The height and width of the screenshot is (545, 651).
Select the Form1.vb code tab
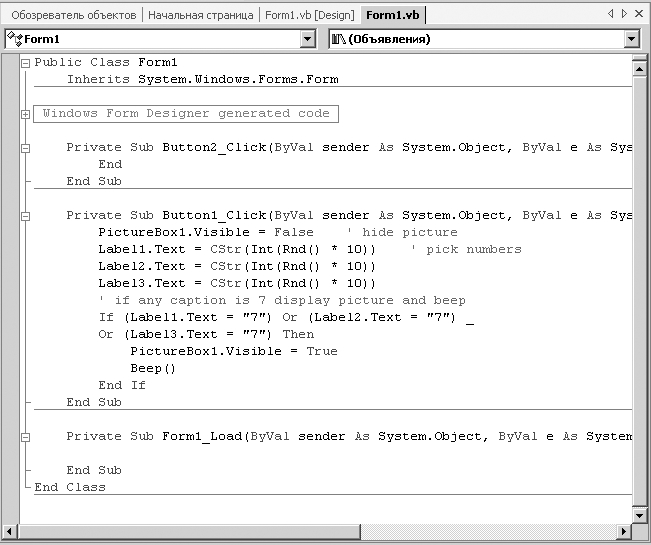(x=393, y=15)
